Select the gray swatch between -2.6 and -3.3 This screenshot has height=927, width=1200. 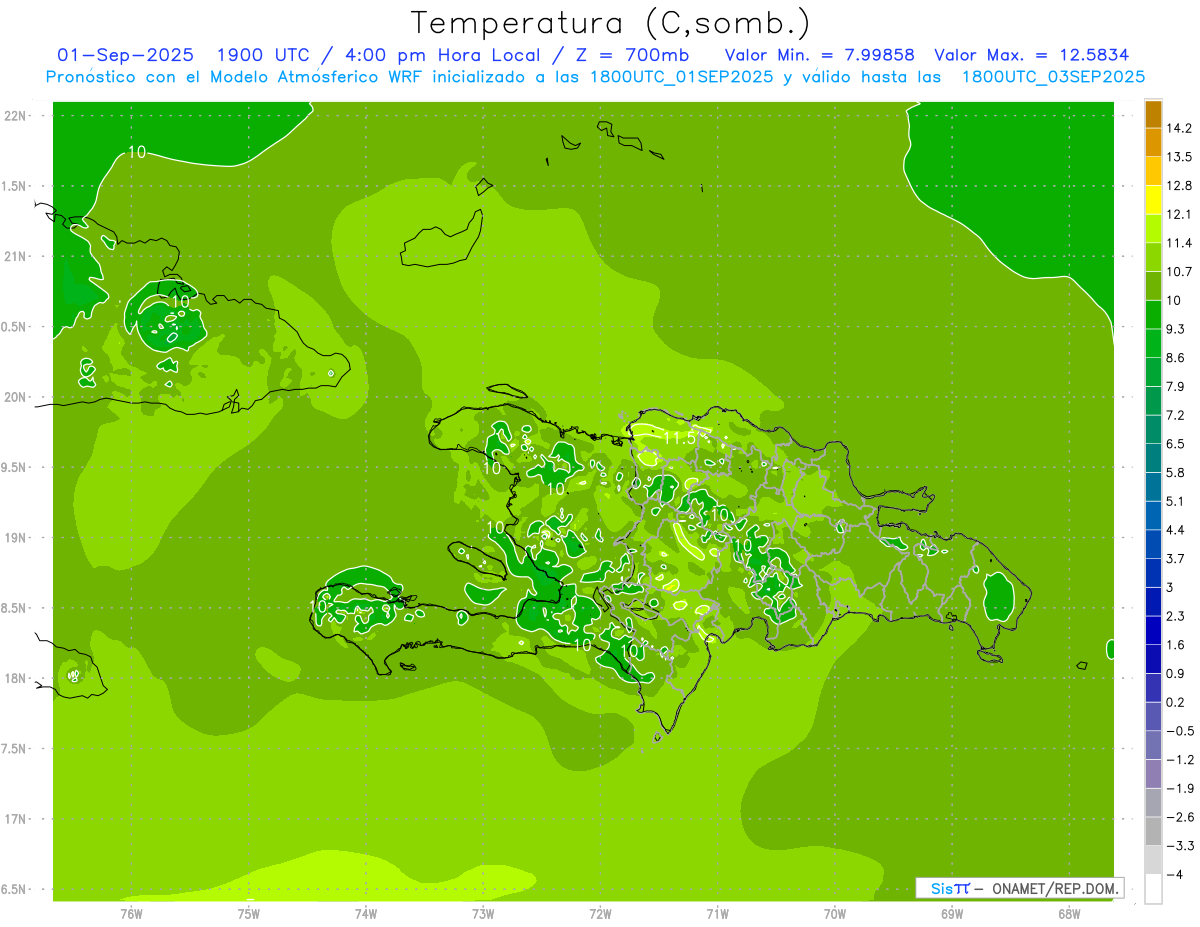click(1153, 831)
